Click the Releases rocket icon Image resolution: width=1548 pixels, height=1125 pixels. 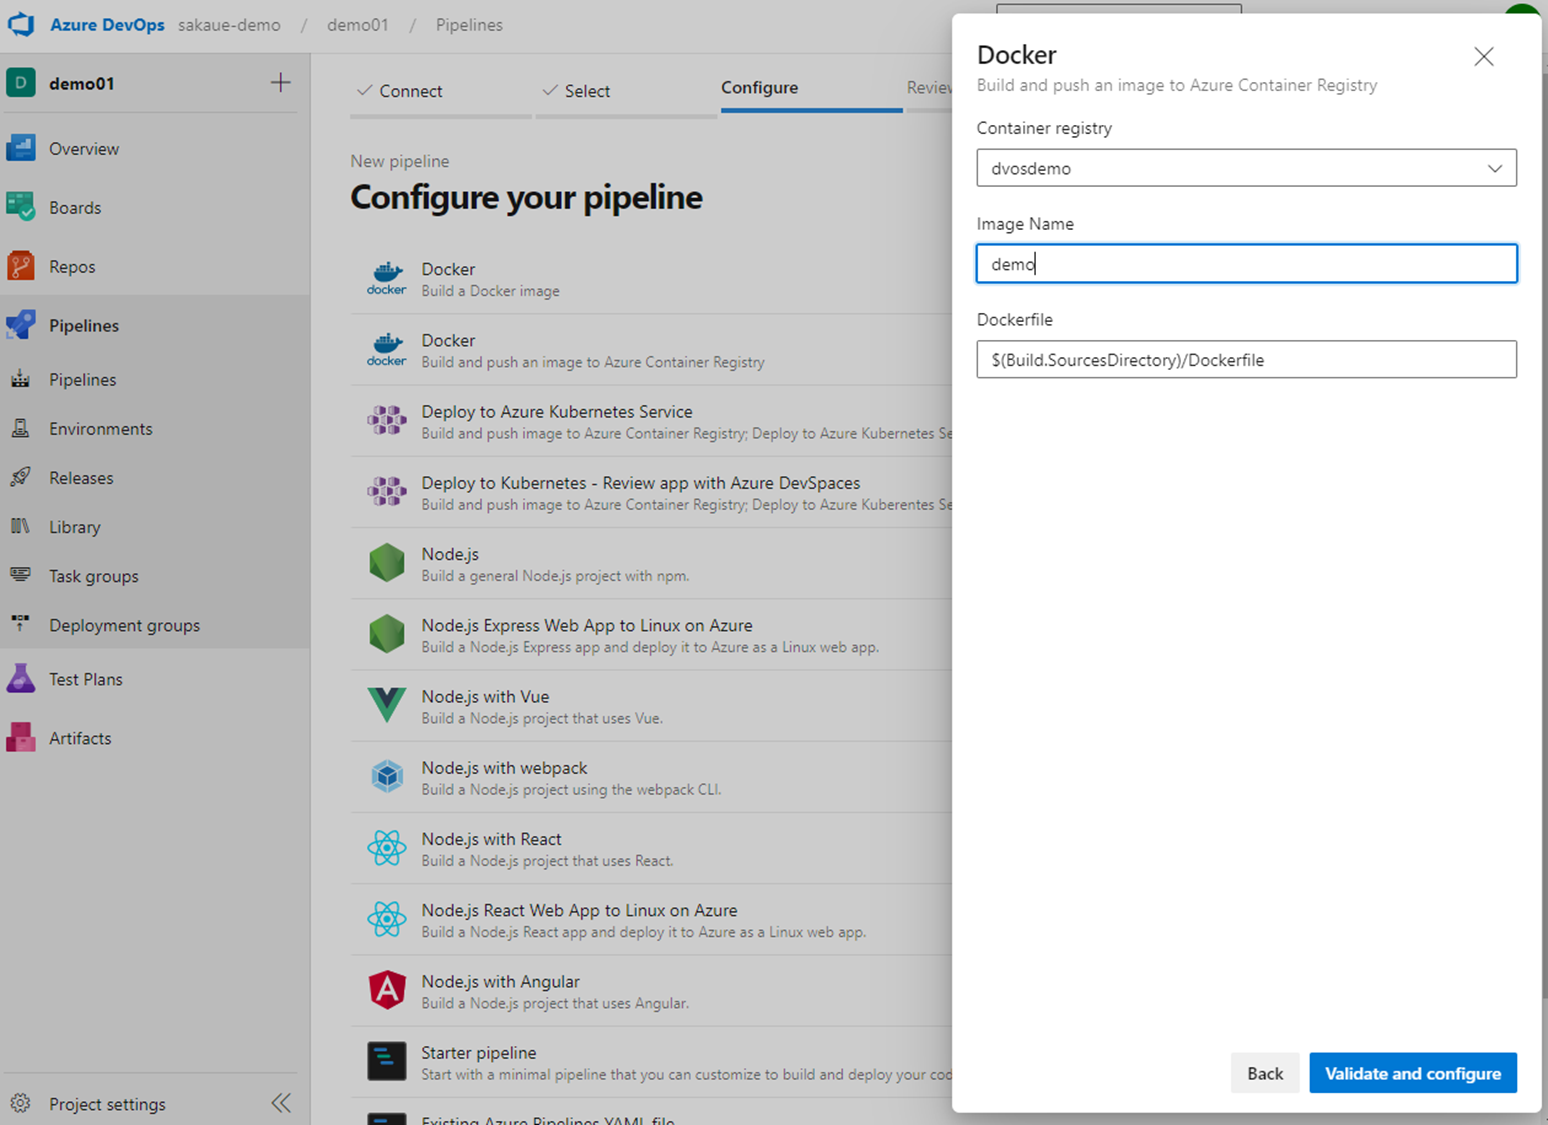coord(20,477)
